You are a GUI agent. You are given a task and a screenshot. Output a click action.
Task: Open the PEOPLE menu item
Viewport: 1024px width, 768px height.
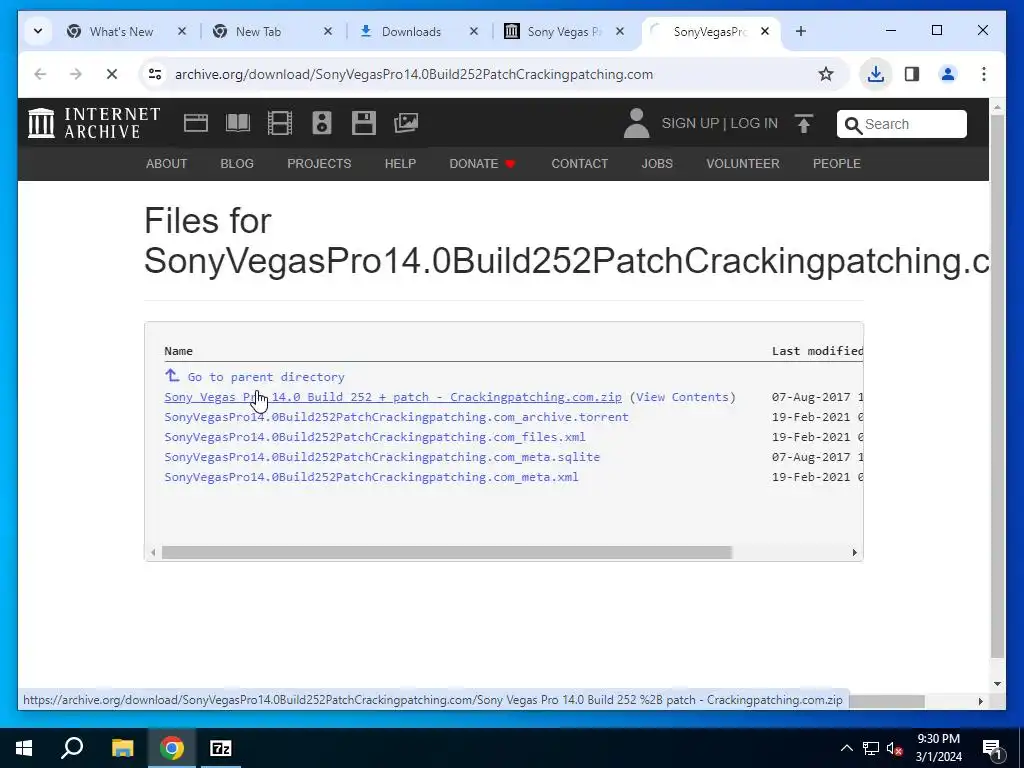click(x=837, y=163)
